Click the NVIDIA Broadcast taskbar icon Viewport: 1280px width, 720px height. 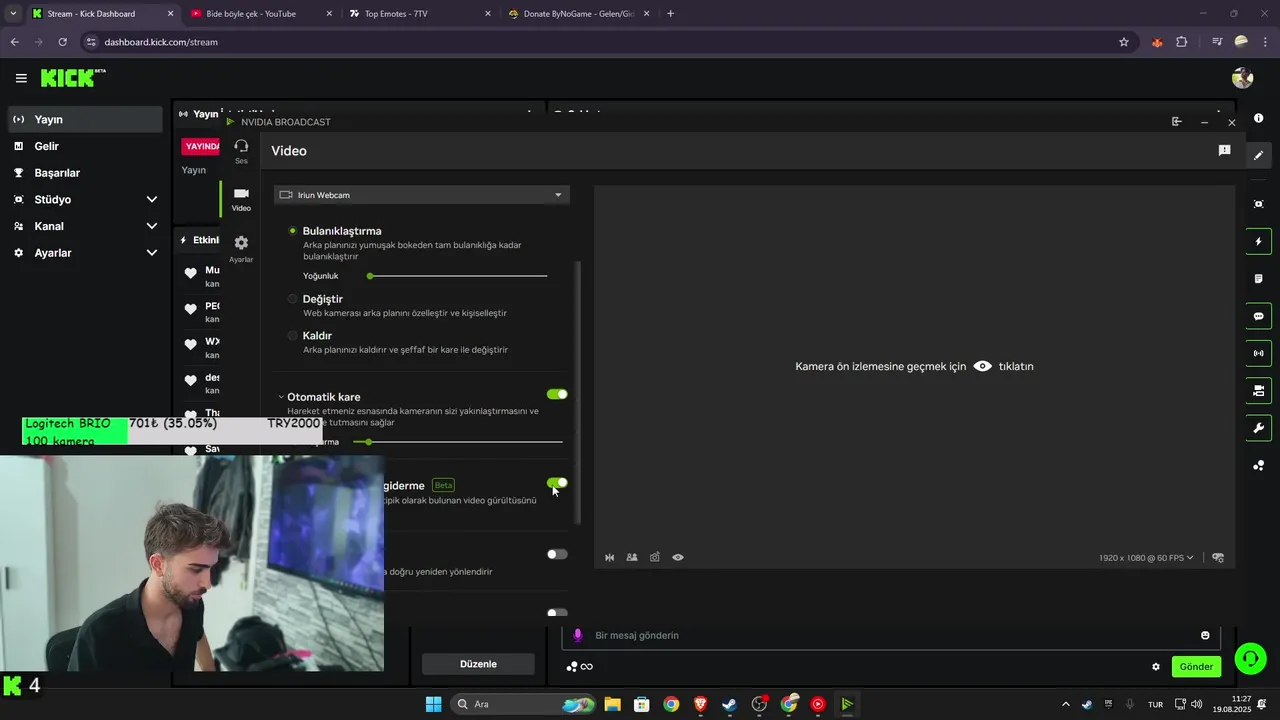(x=847, y=704)
